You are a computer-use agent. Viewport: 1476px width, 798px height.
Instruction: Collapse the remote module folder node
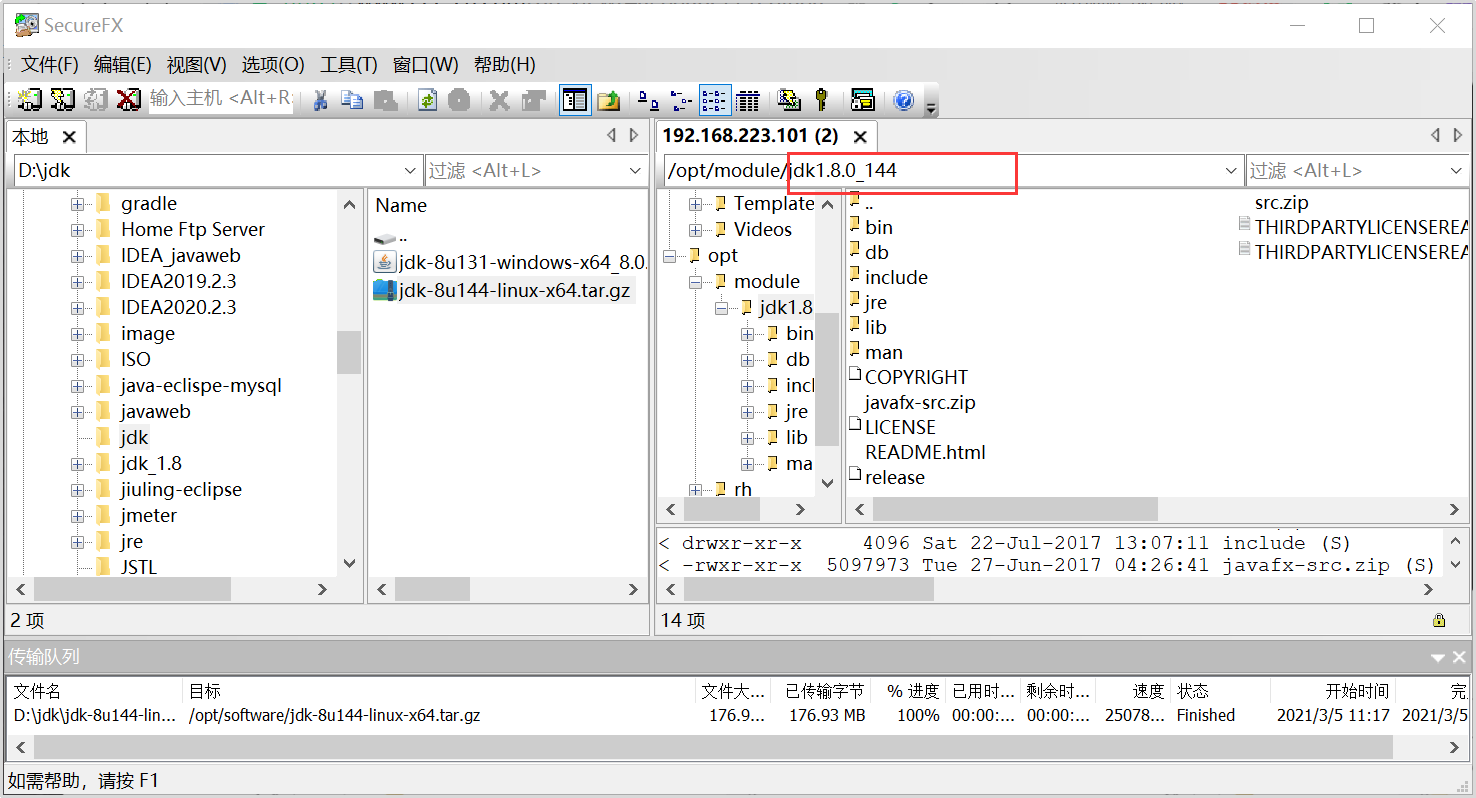tap(695, 282)
